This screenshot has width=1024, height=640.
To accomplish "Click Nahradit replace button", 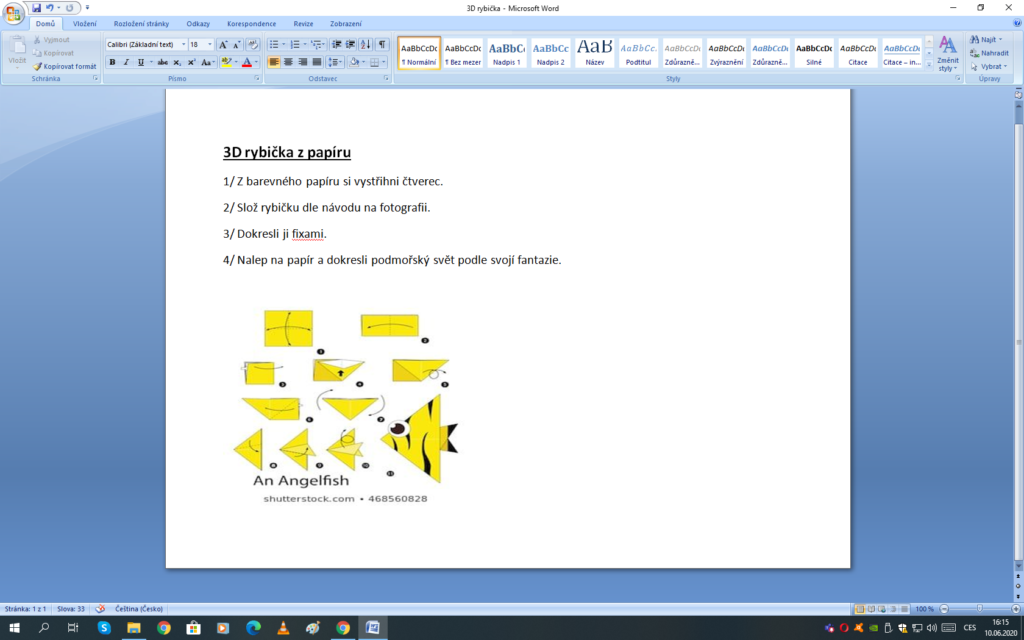I will coord(989,53).
